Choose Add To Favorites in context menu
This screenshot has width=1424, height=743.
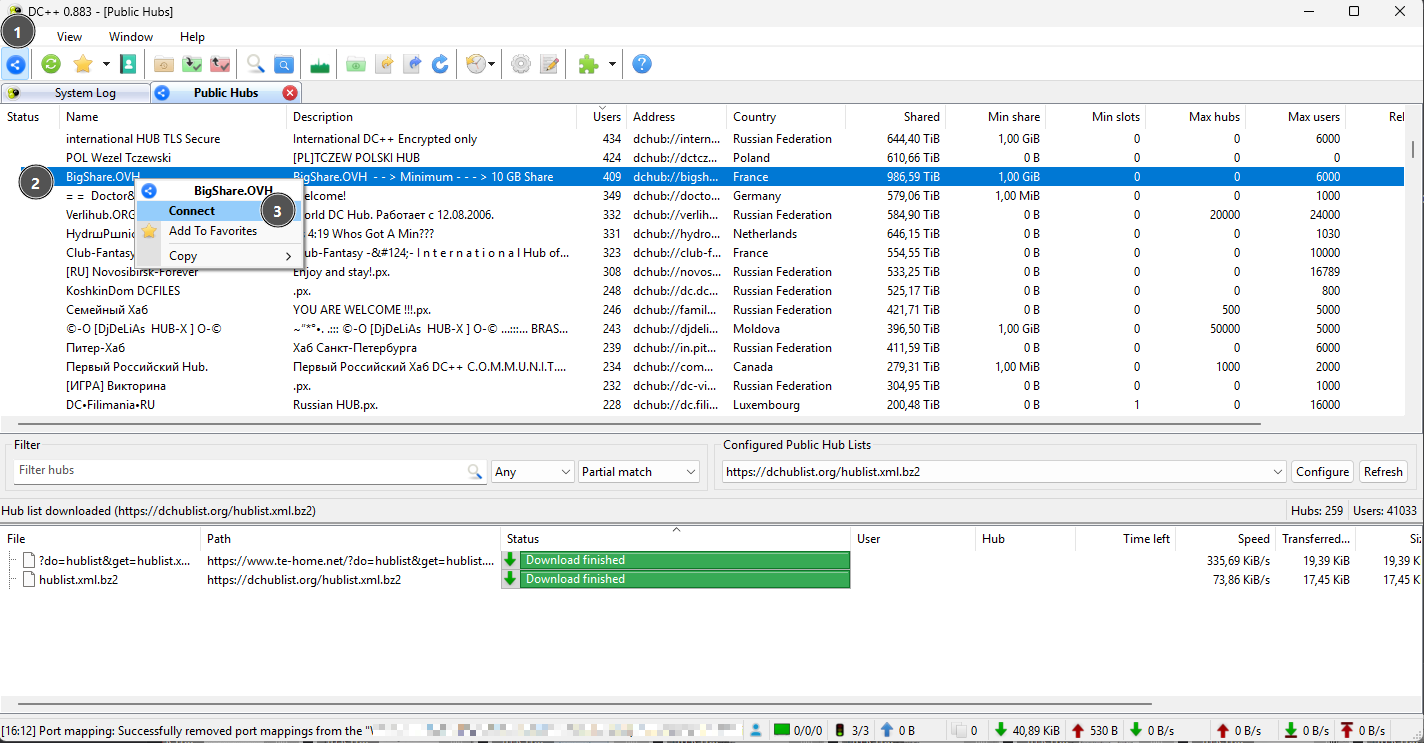click(x=219, y=231)
